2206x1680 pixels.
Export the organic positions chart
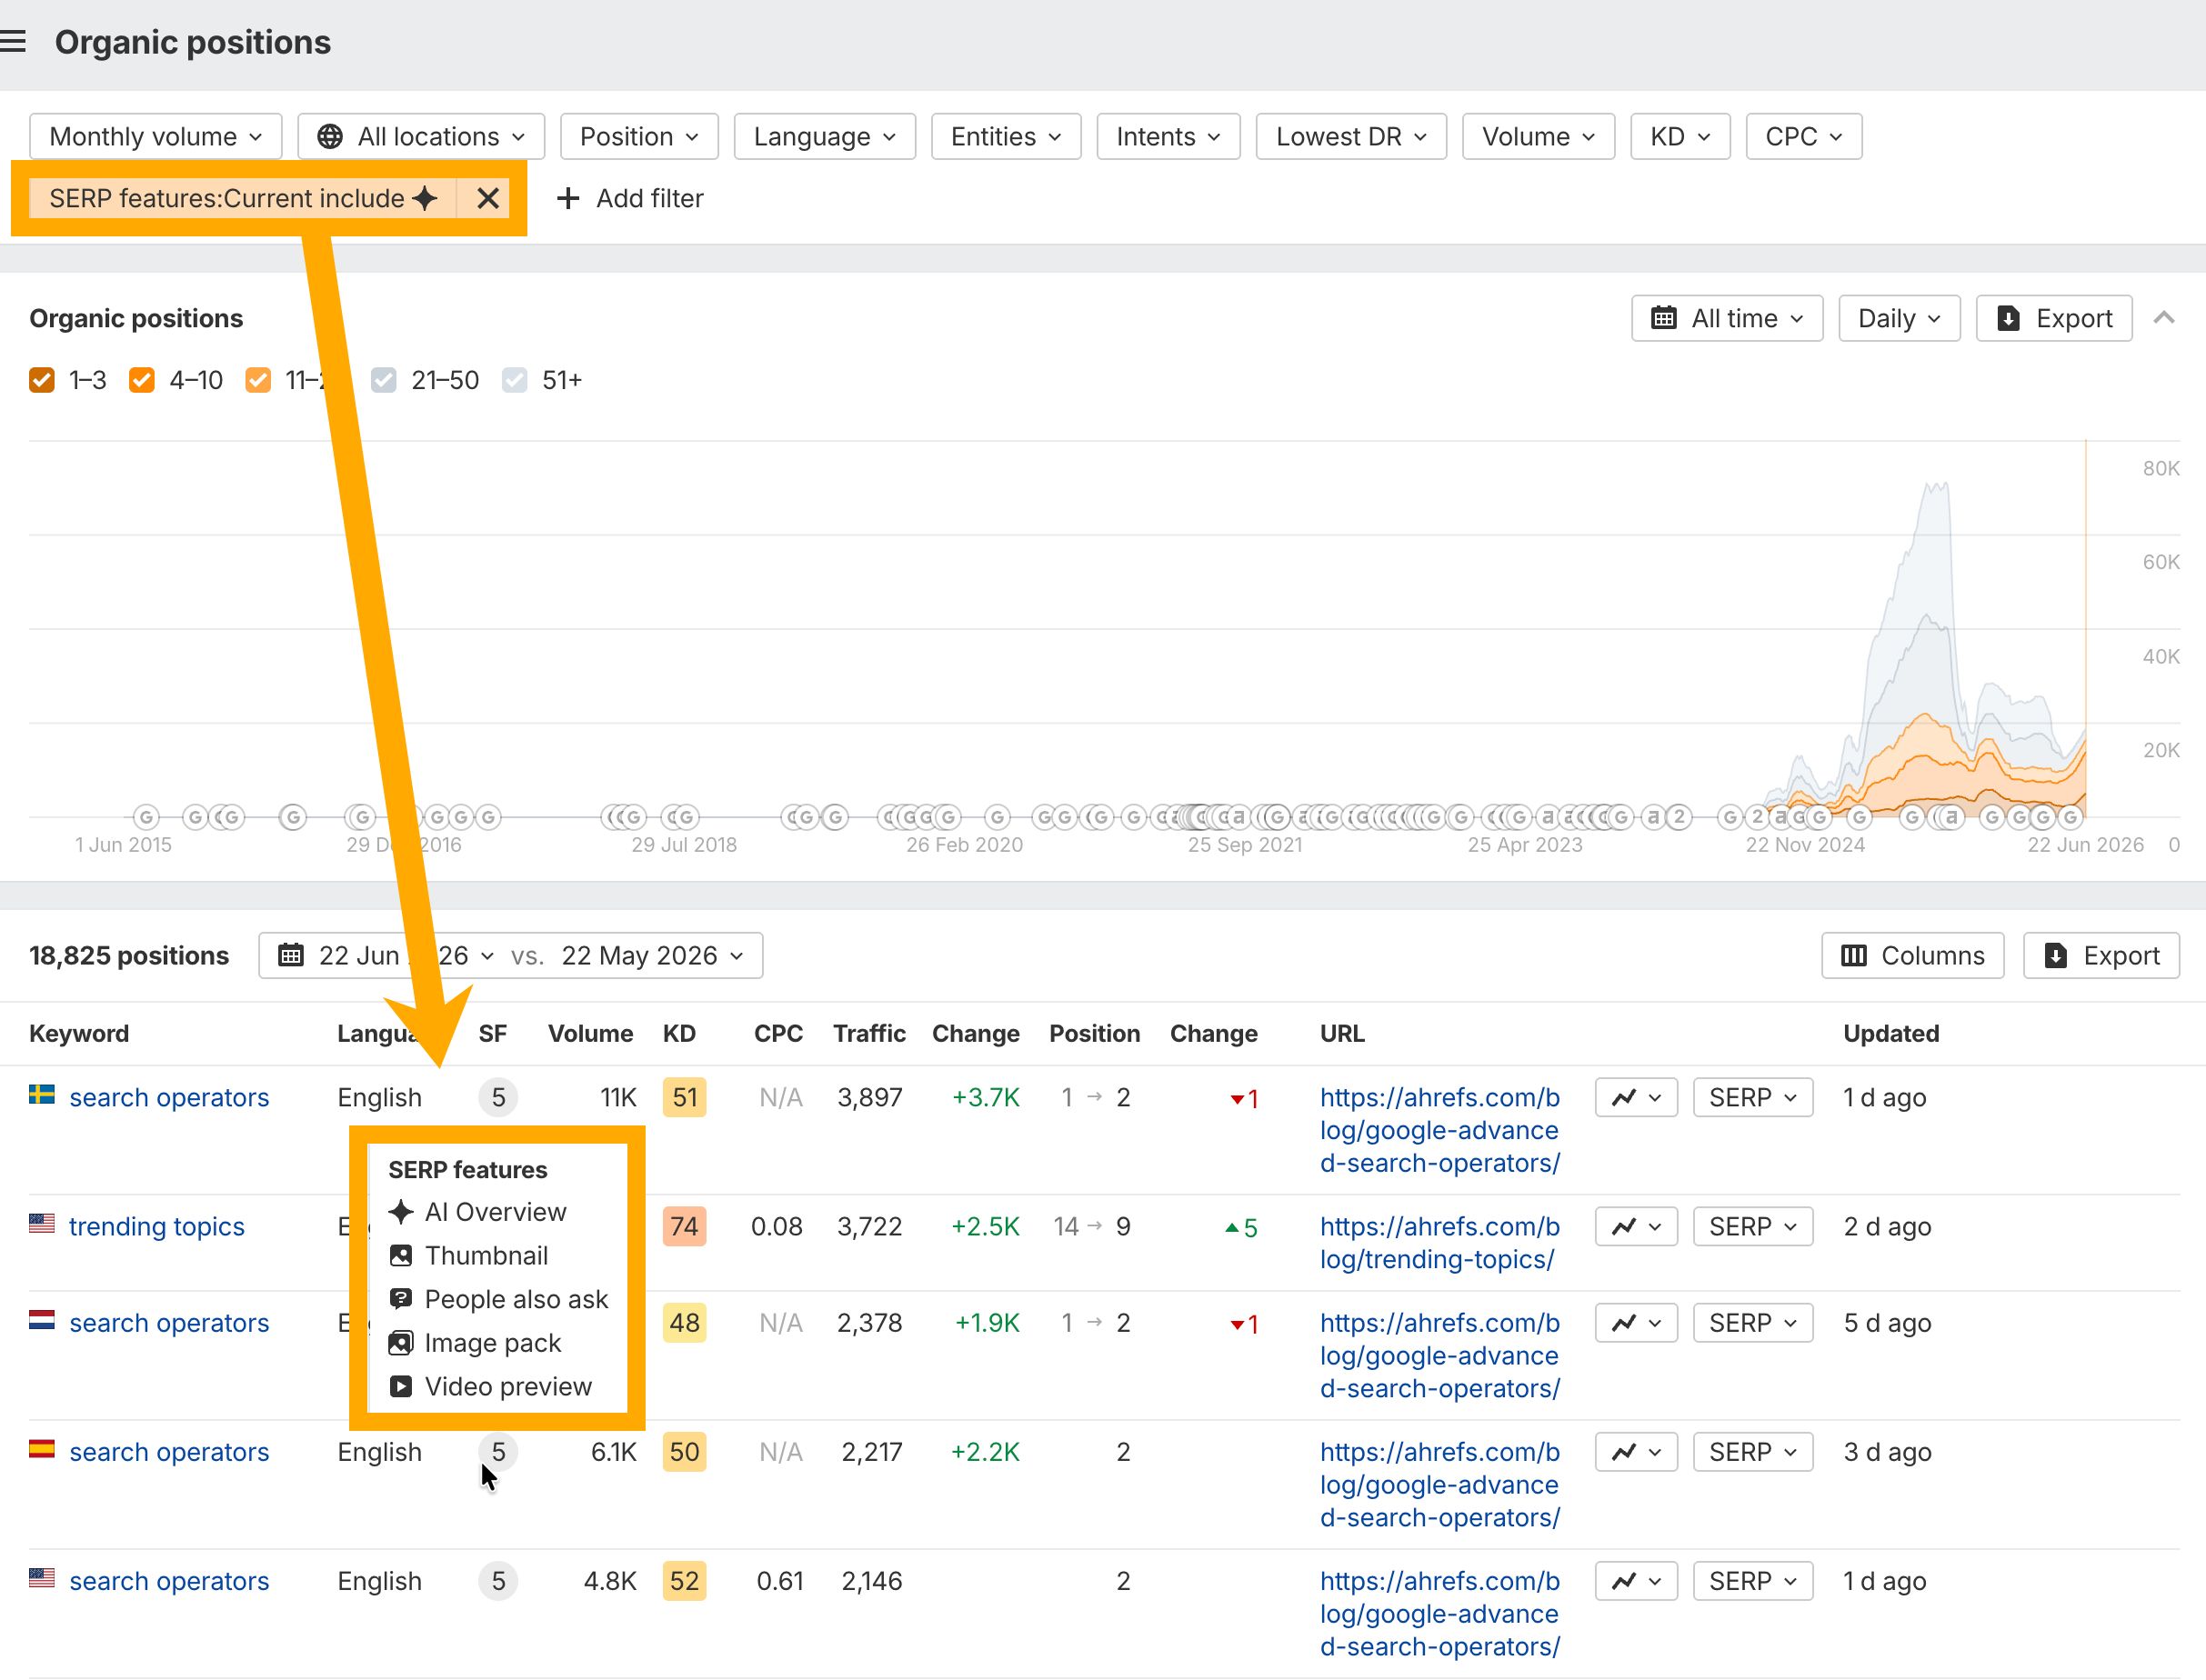coord(2054,318)
